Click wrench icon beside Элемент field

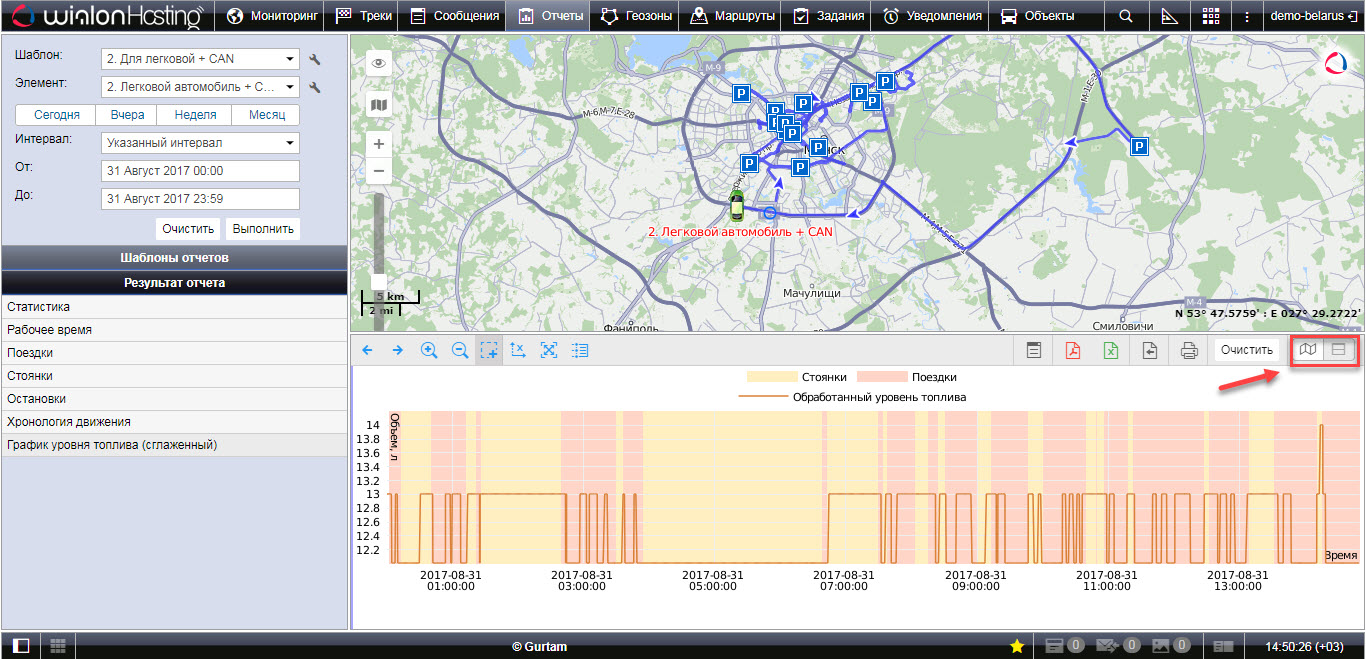point(315,88)
